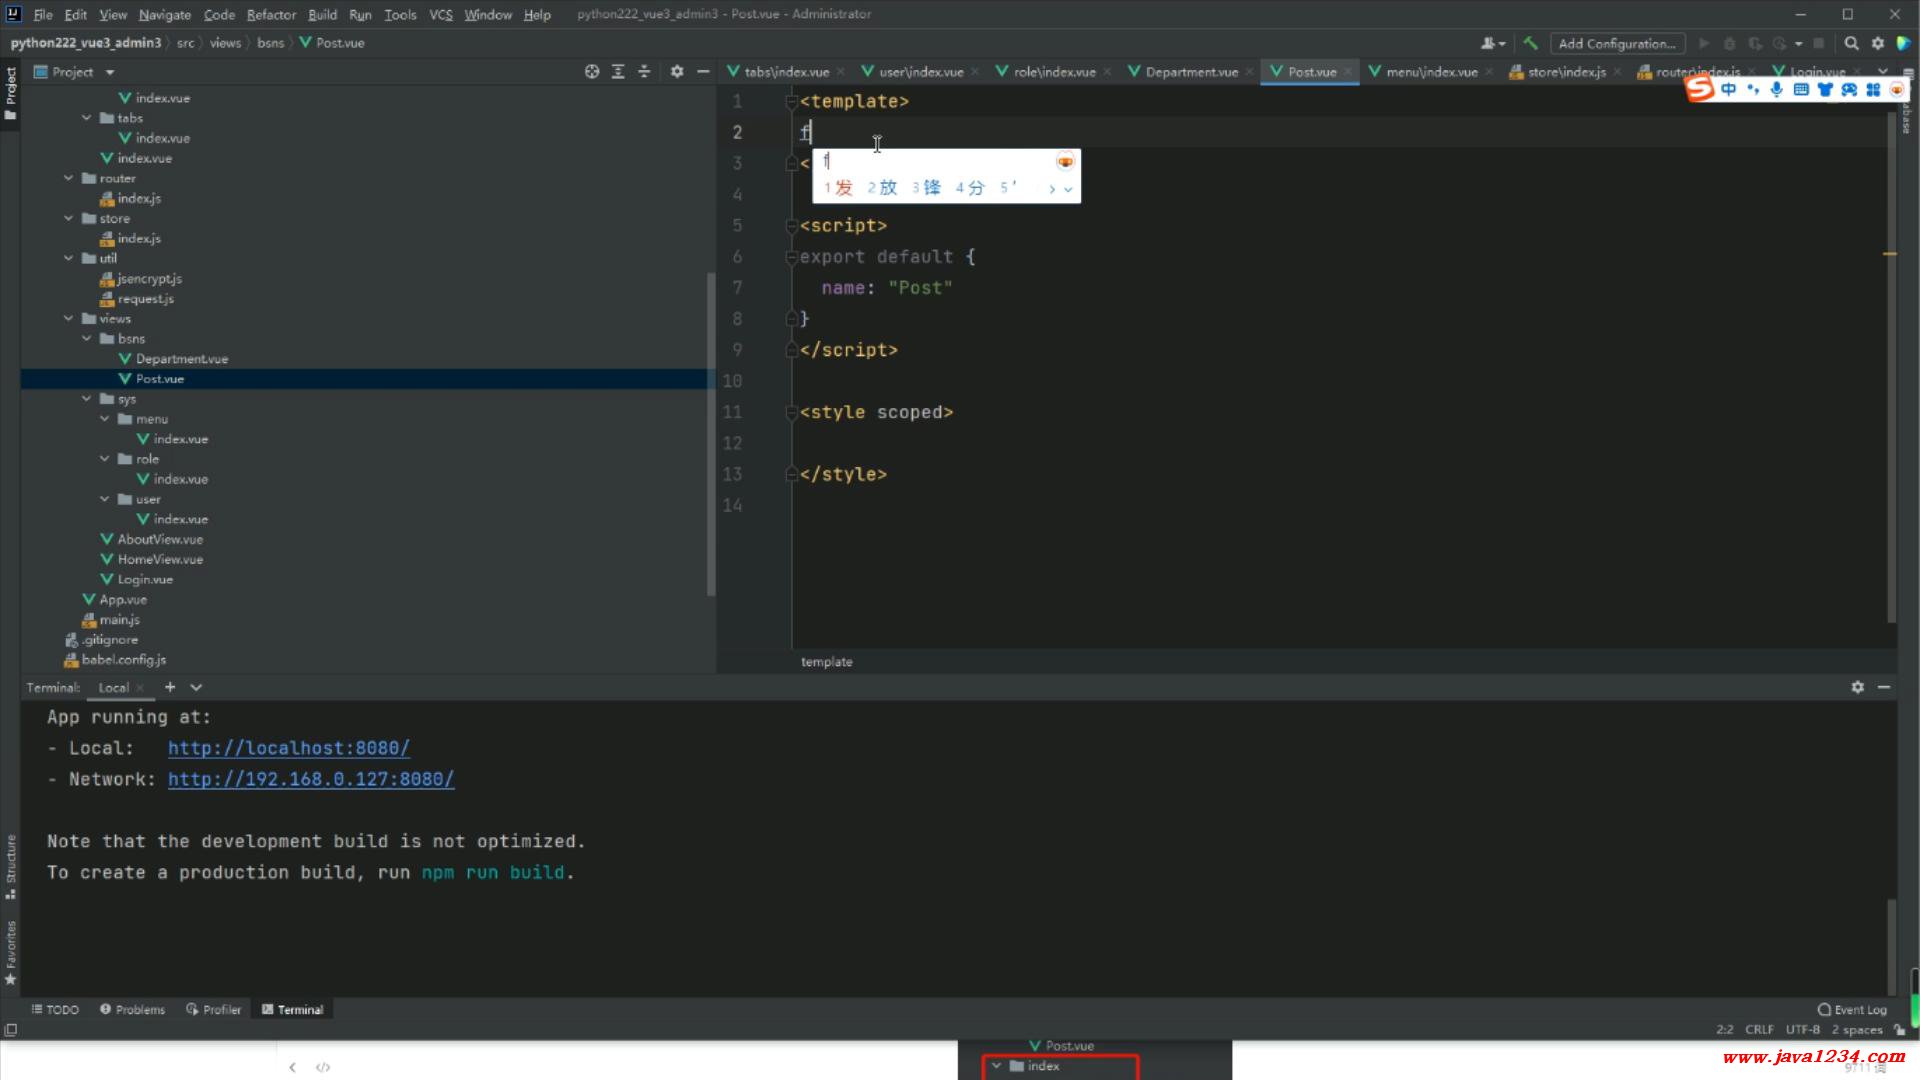This screenshot has height=1080, width=1920.
Task: Click the Sogou S logo icon
Action: coord(1699,89)
